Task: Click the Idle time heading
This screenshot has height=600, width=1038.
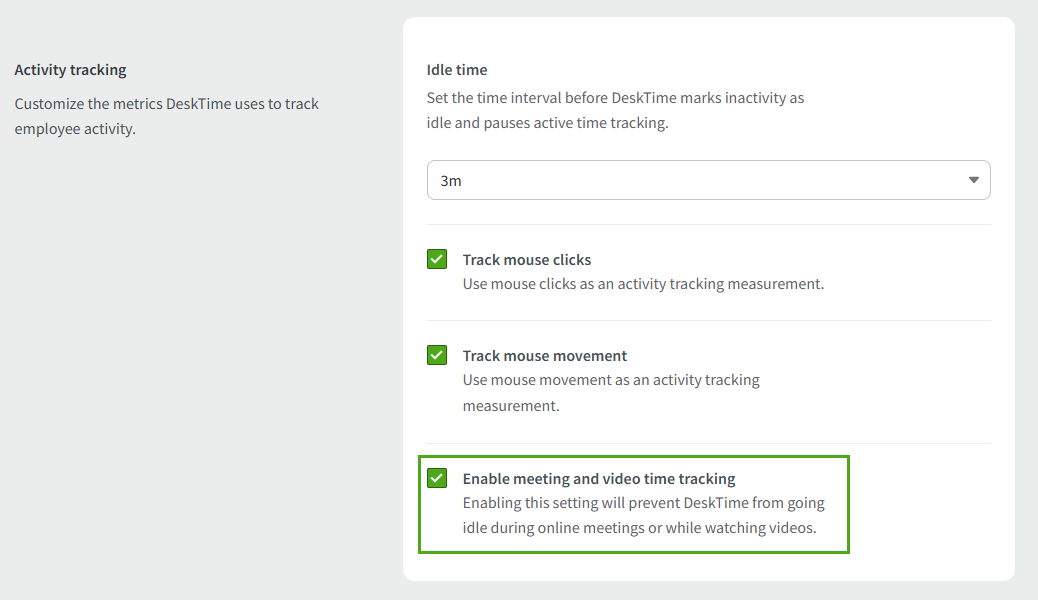Action: pyautogui.click(x=456, y=69)
